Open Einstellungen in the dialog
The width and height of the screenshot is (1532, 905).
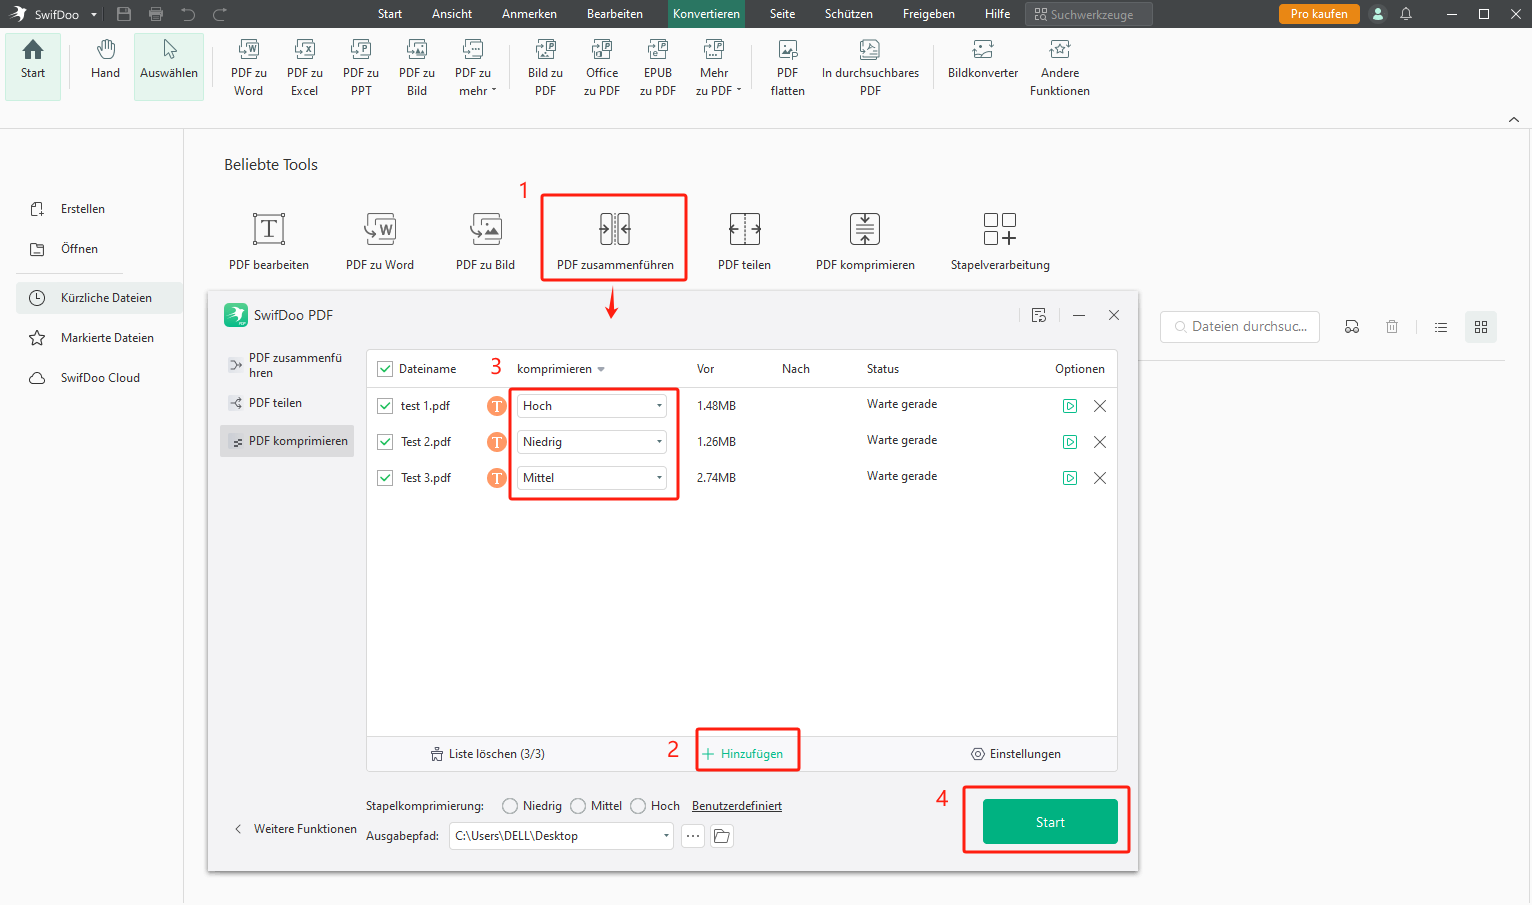pyautogui.click(x=1016, y=754)
